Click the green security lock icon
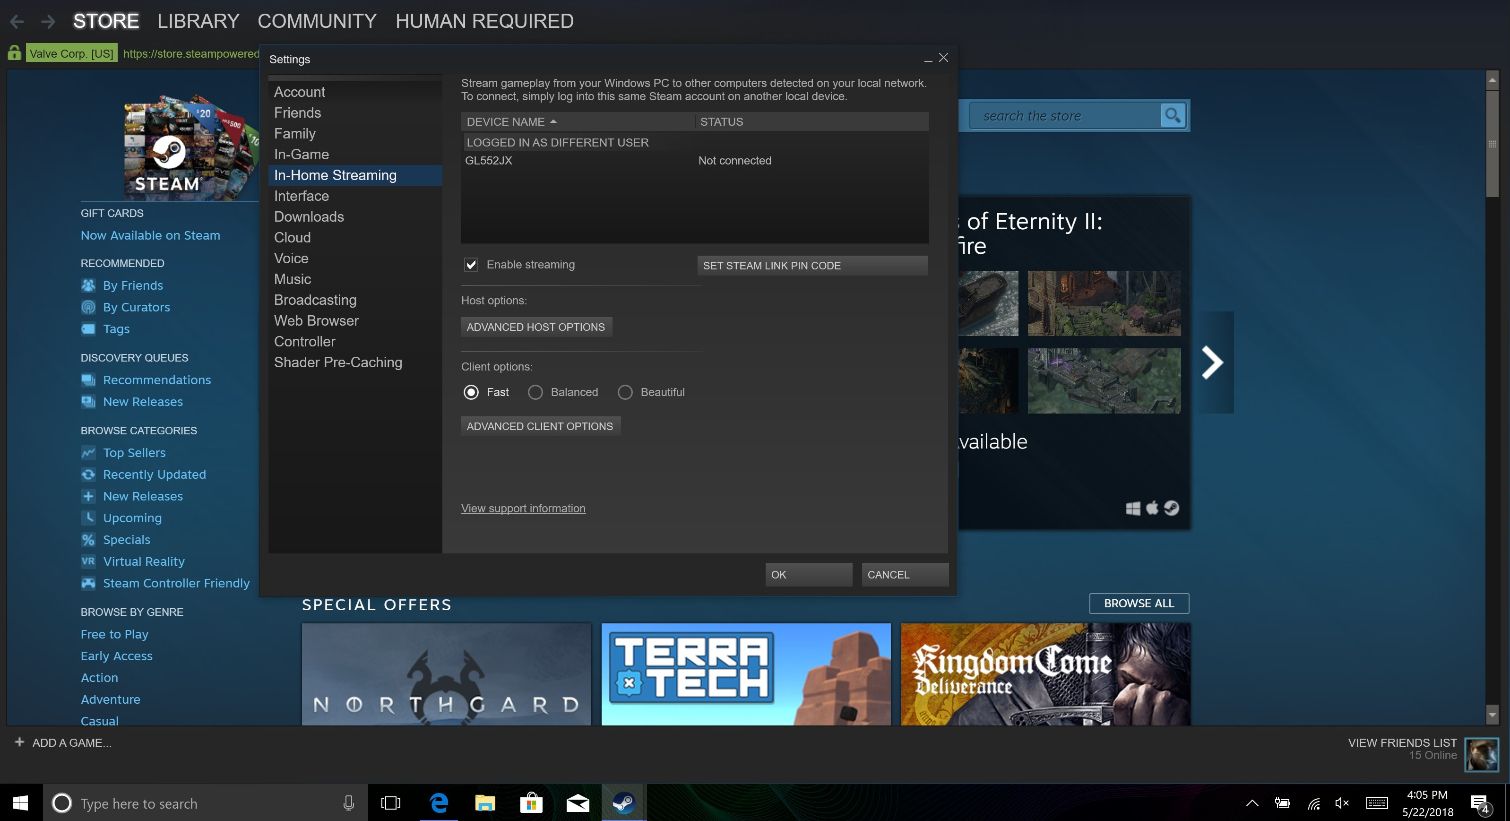 14,53
